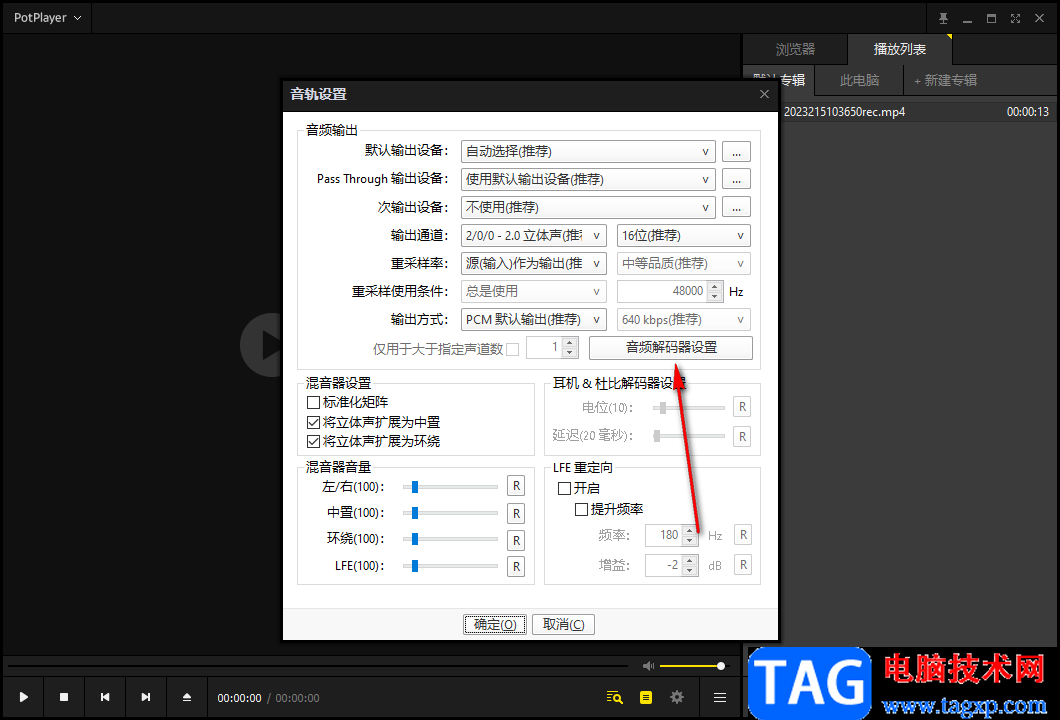Open secondary output device browse button

(x=736, y=207)
